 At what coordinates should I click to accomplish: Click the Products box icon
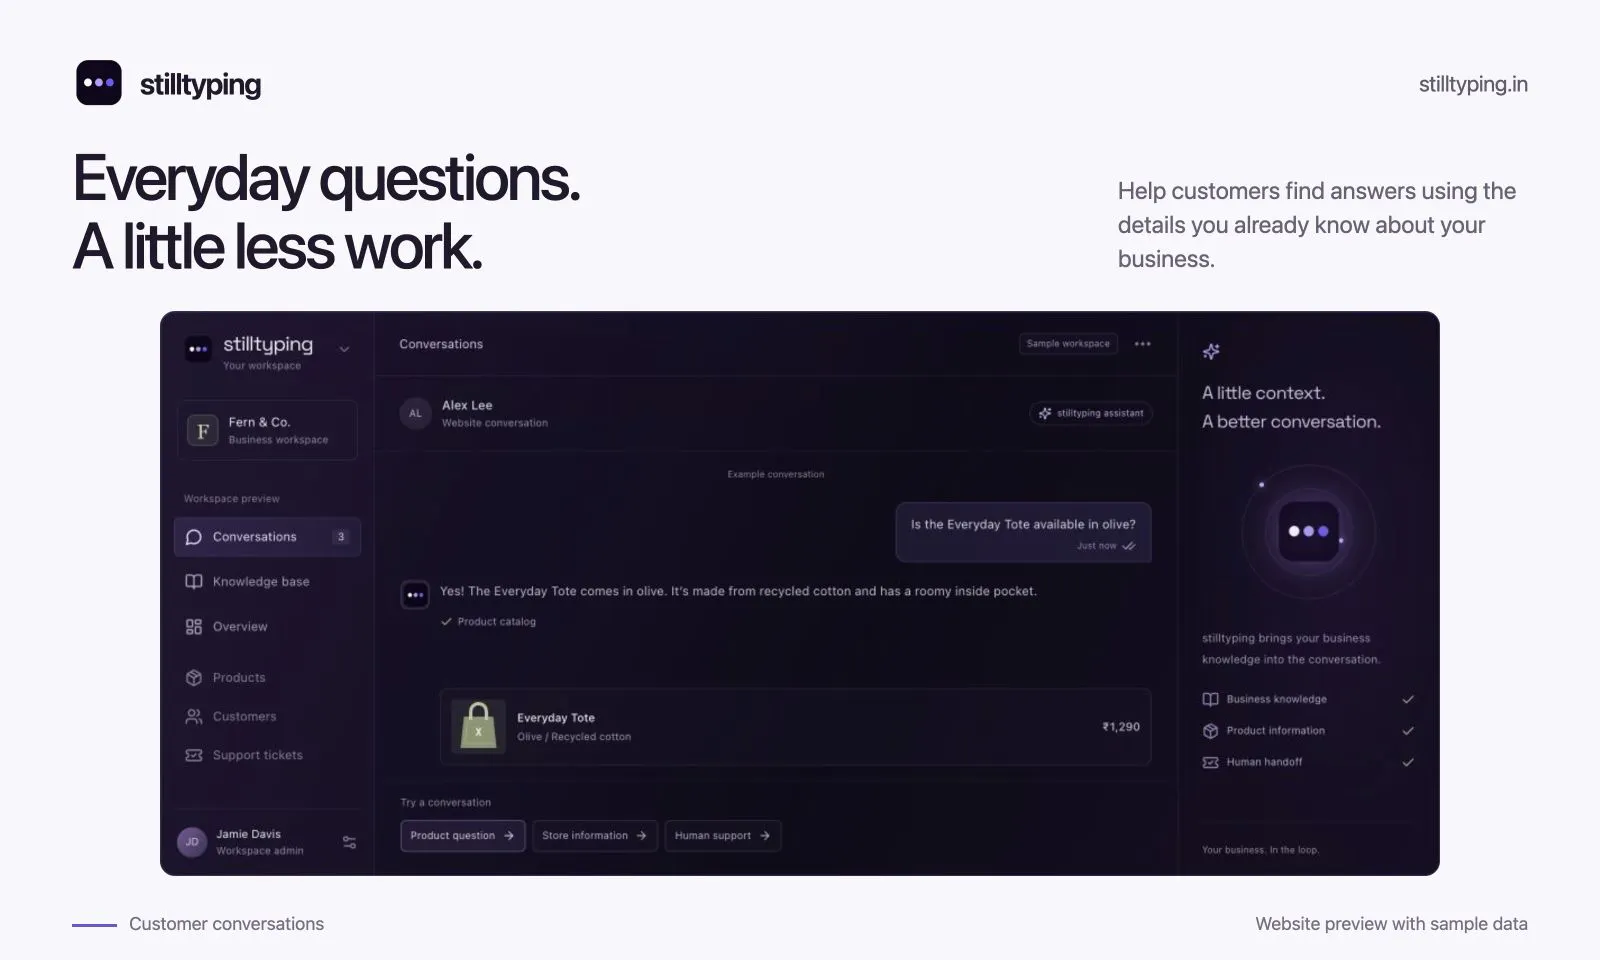pyautogui.click(x=194, y=678)
